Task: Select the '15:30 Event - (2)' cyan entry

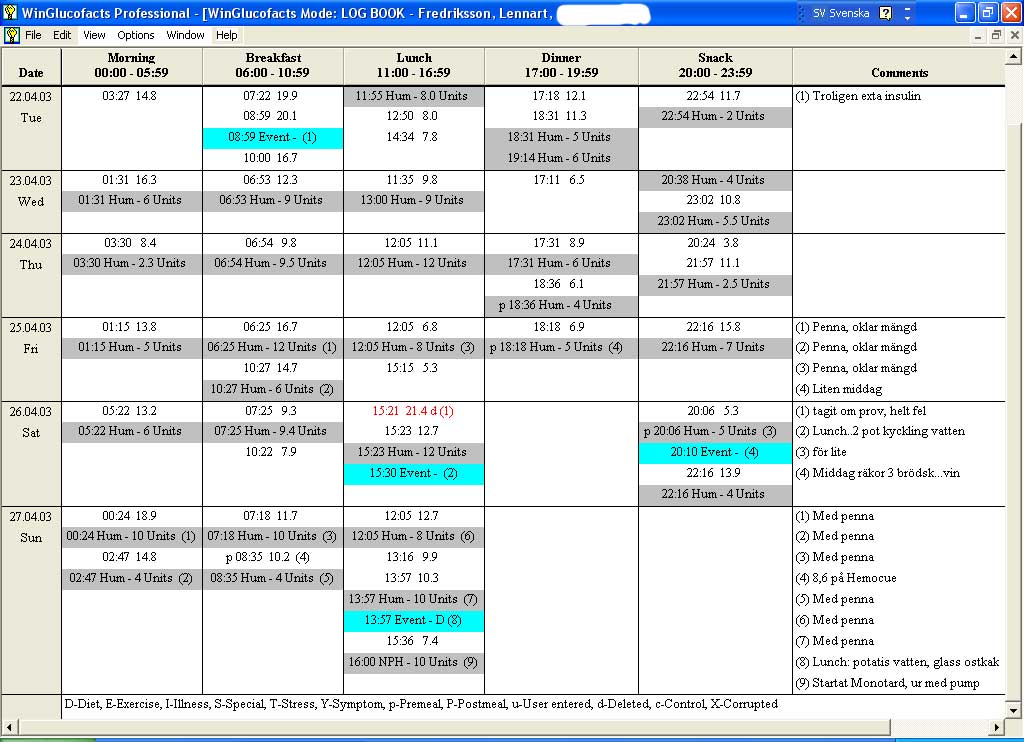Action: (x=413, y=474)
